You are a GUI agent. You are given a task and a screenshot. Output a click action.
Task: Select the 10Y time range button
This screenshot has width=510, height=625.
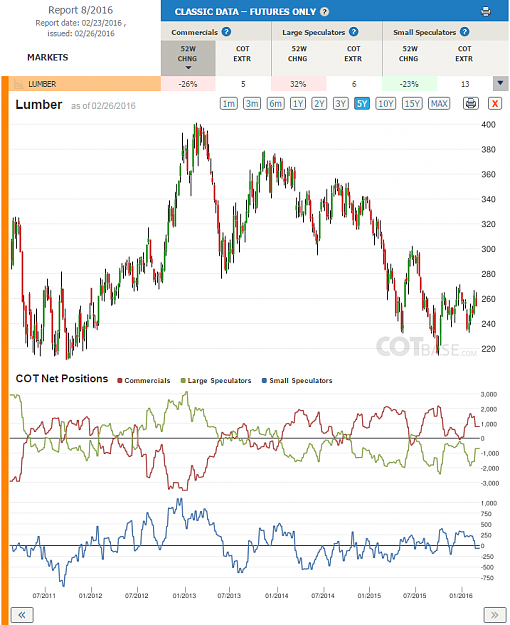(386, 104)
